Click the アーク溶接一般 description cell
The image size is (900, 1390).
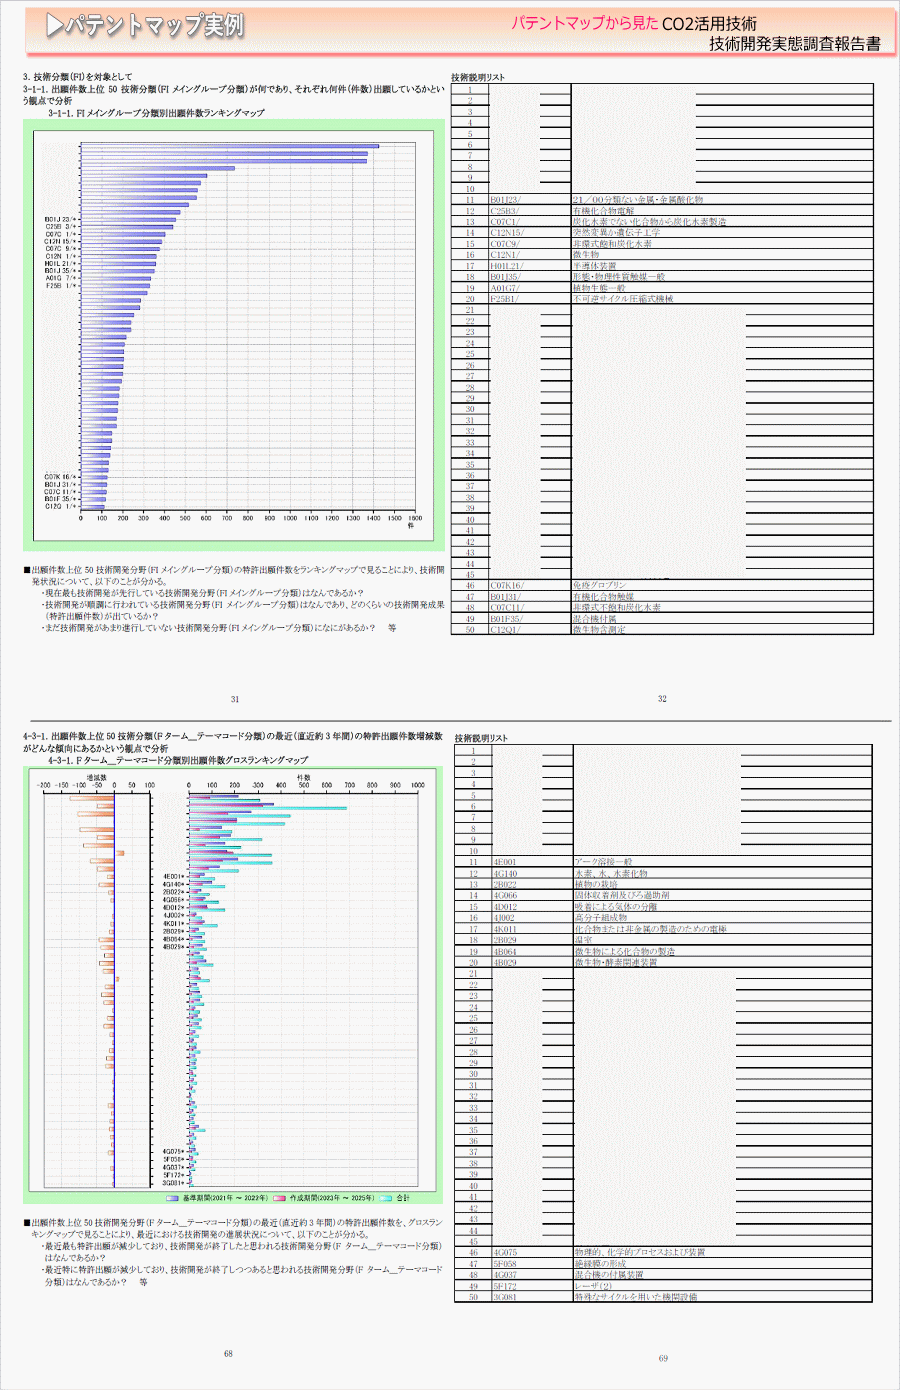(603, 862)
